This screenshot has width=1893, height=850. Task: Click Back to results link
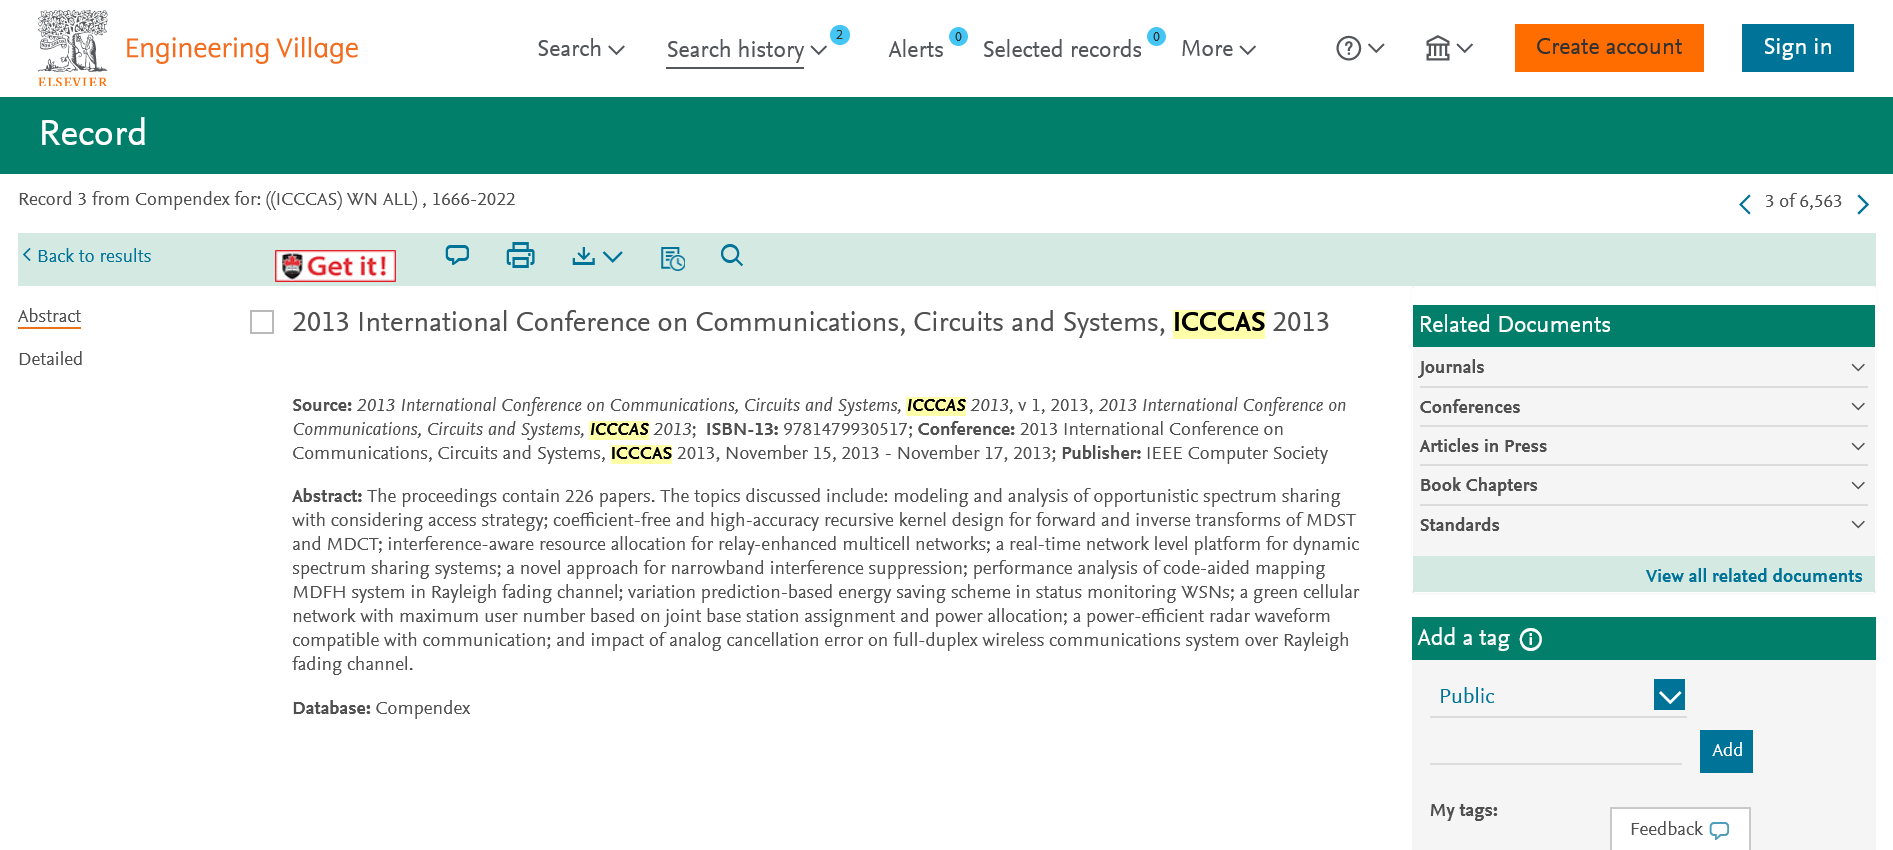[87, 256]
